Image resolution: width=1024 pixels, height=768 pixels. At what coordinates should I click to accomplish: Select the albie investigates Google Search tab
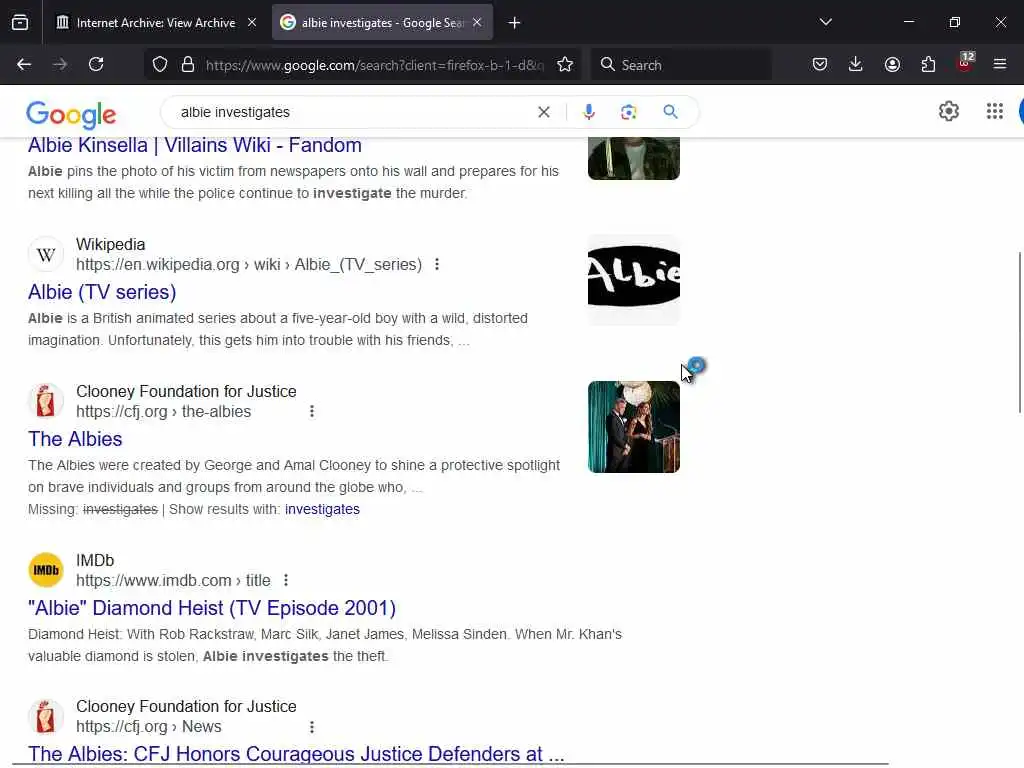pos(382,23)
